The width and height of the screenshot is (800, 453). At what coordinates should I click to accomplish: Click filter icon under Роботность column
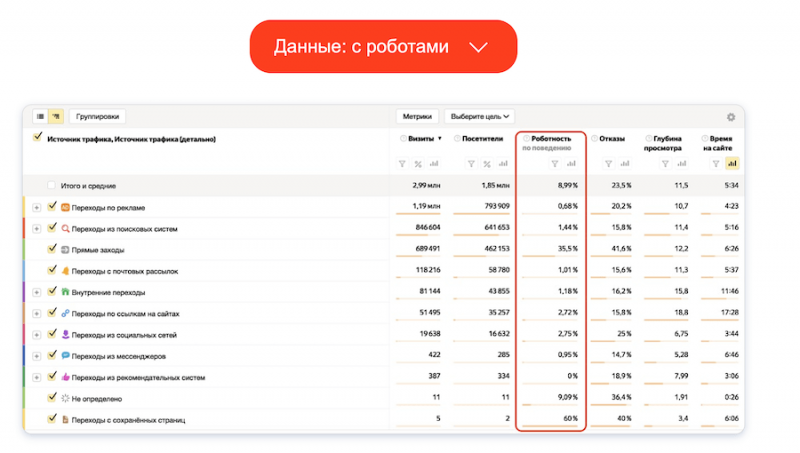(555, 164)
